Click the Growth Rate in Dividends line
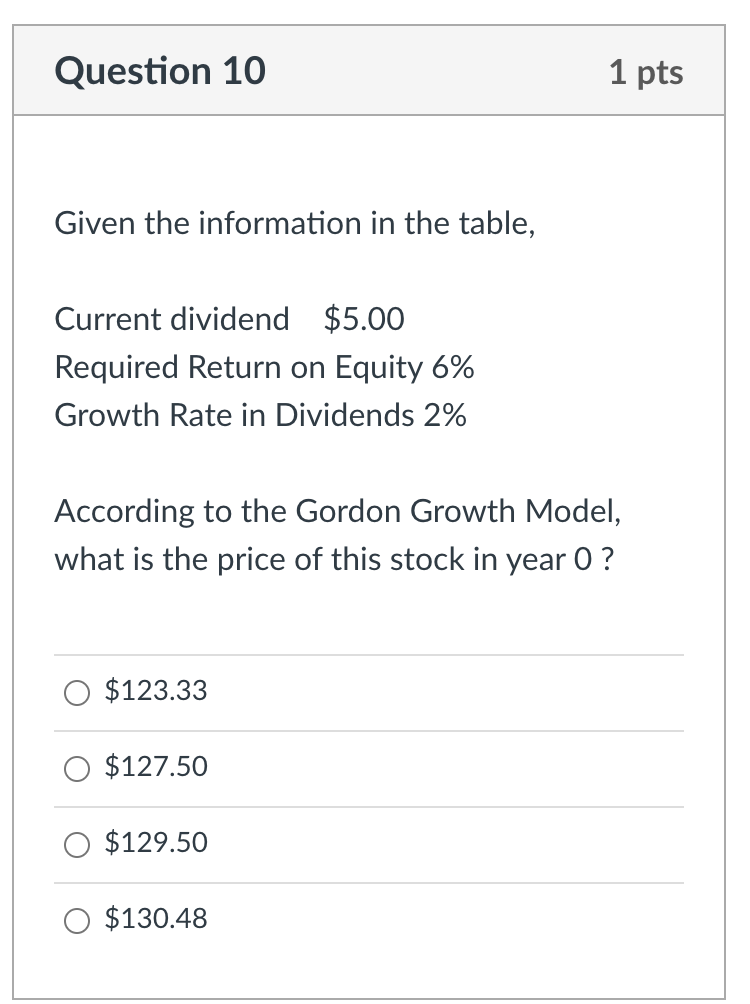Screen dimensions: 750x1004 click(260, 416)
